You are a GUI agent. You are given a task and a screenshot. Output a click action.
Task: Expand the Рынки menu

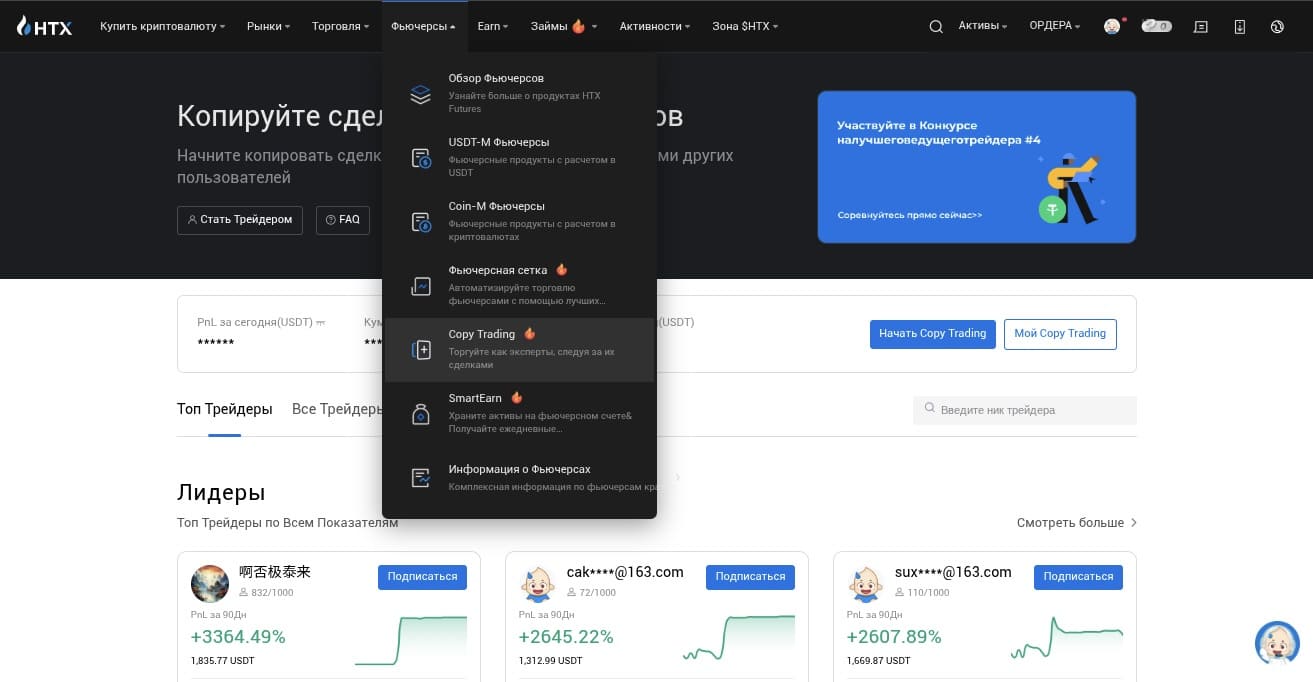coord(268,26)
